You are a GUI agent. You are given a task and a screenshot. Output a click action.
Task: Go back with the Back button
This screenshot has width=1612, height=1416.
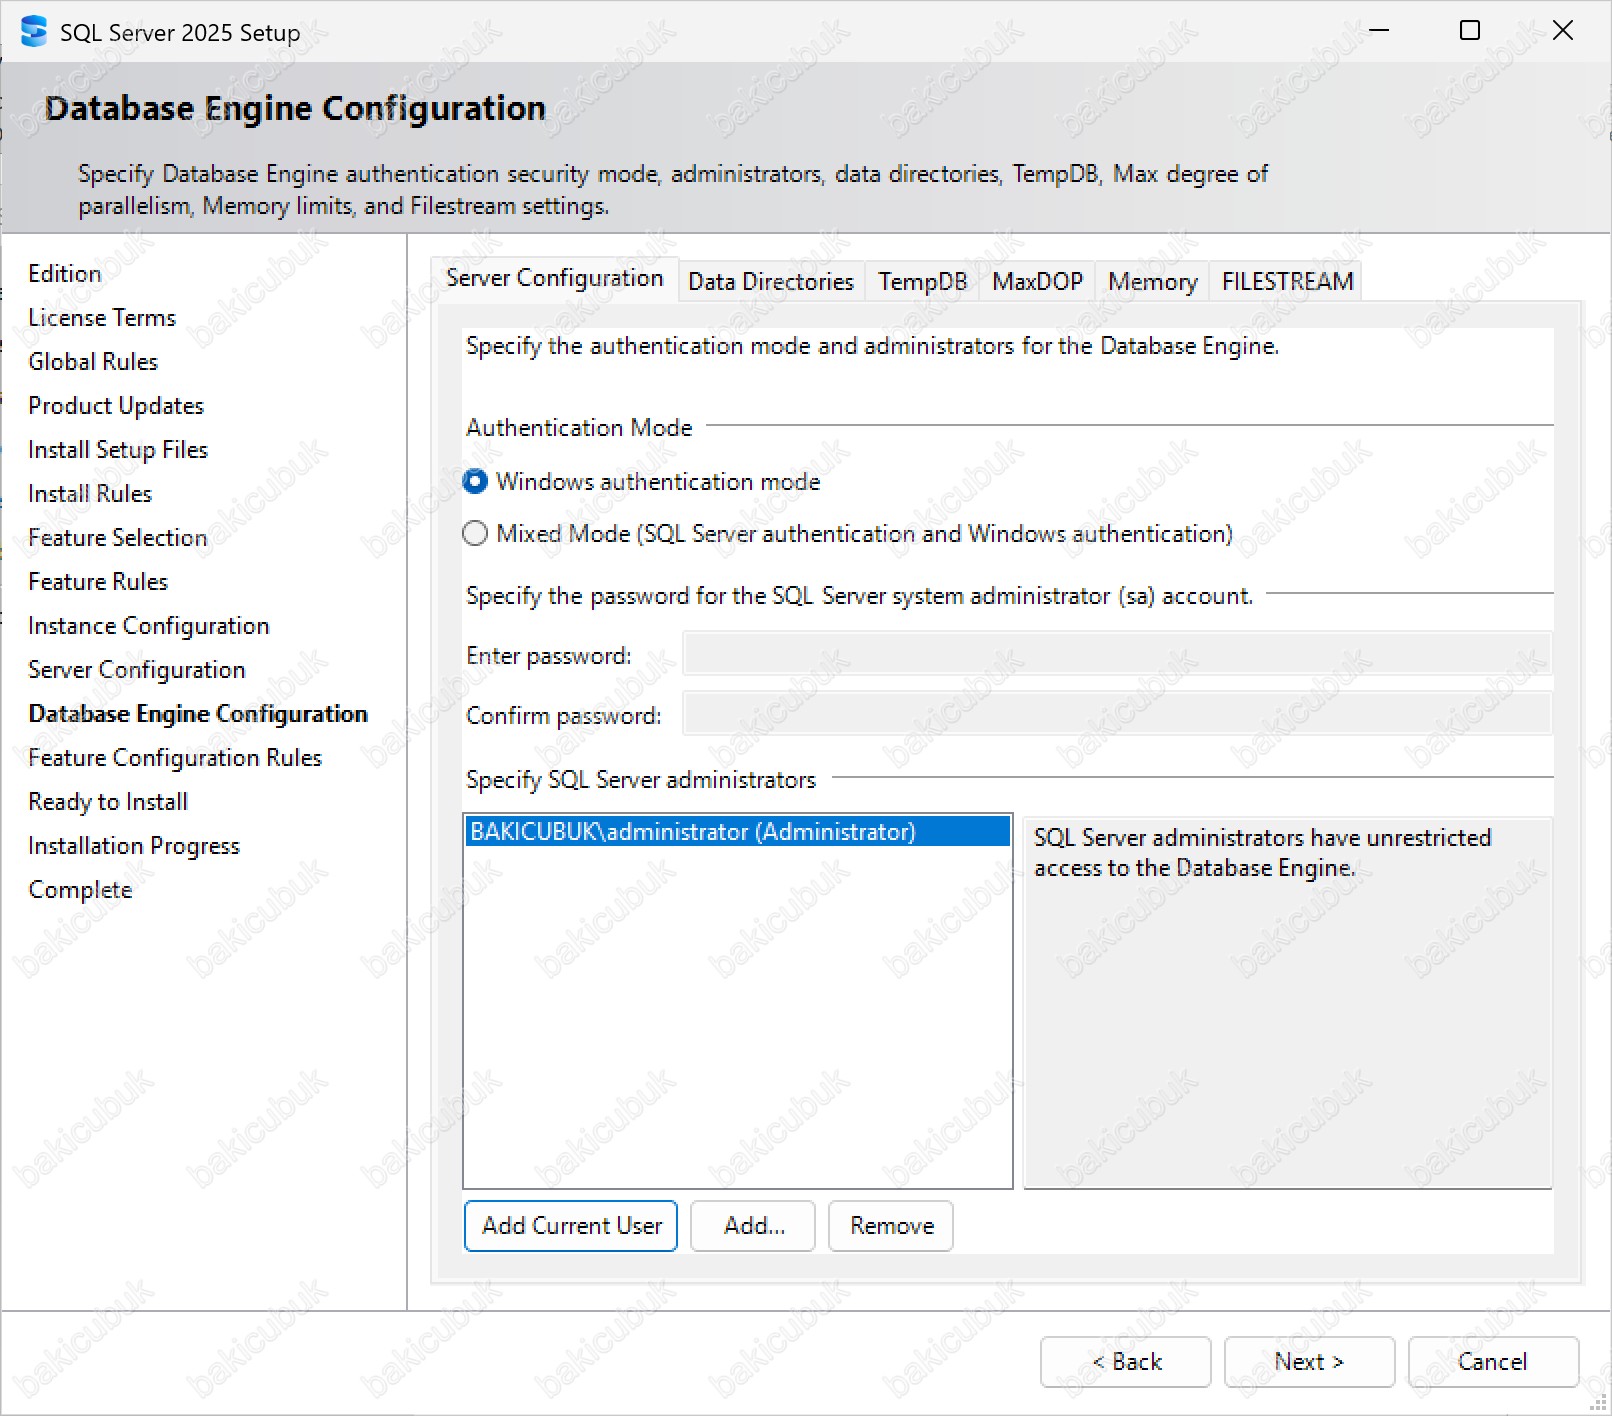click(x=1125, y=1362)
